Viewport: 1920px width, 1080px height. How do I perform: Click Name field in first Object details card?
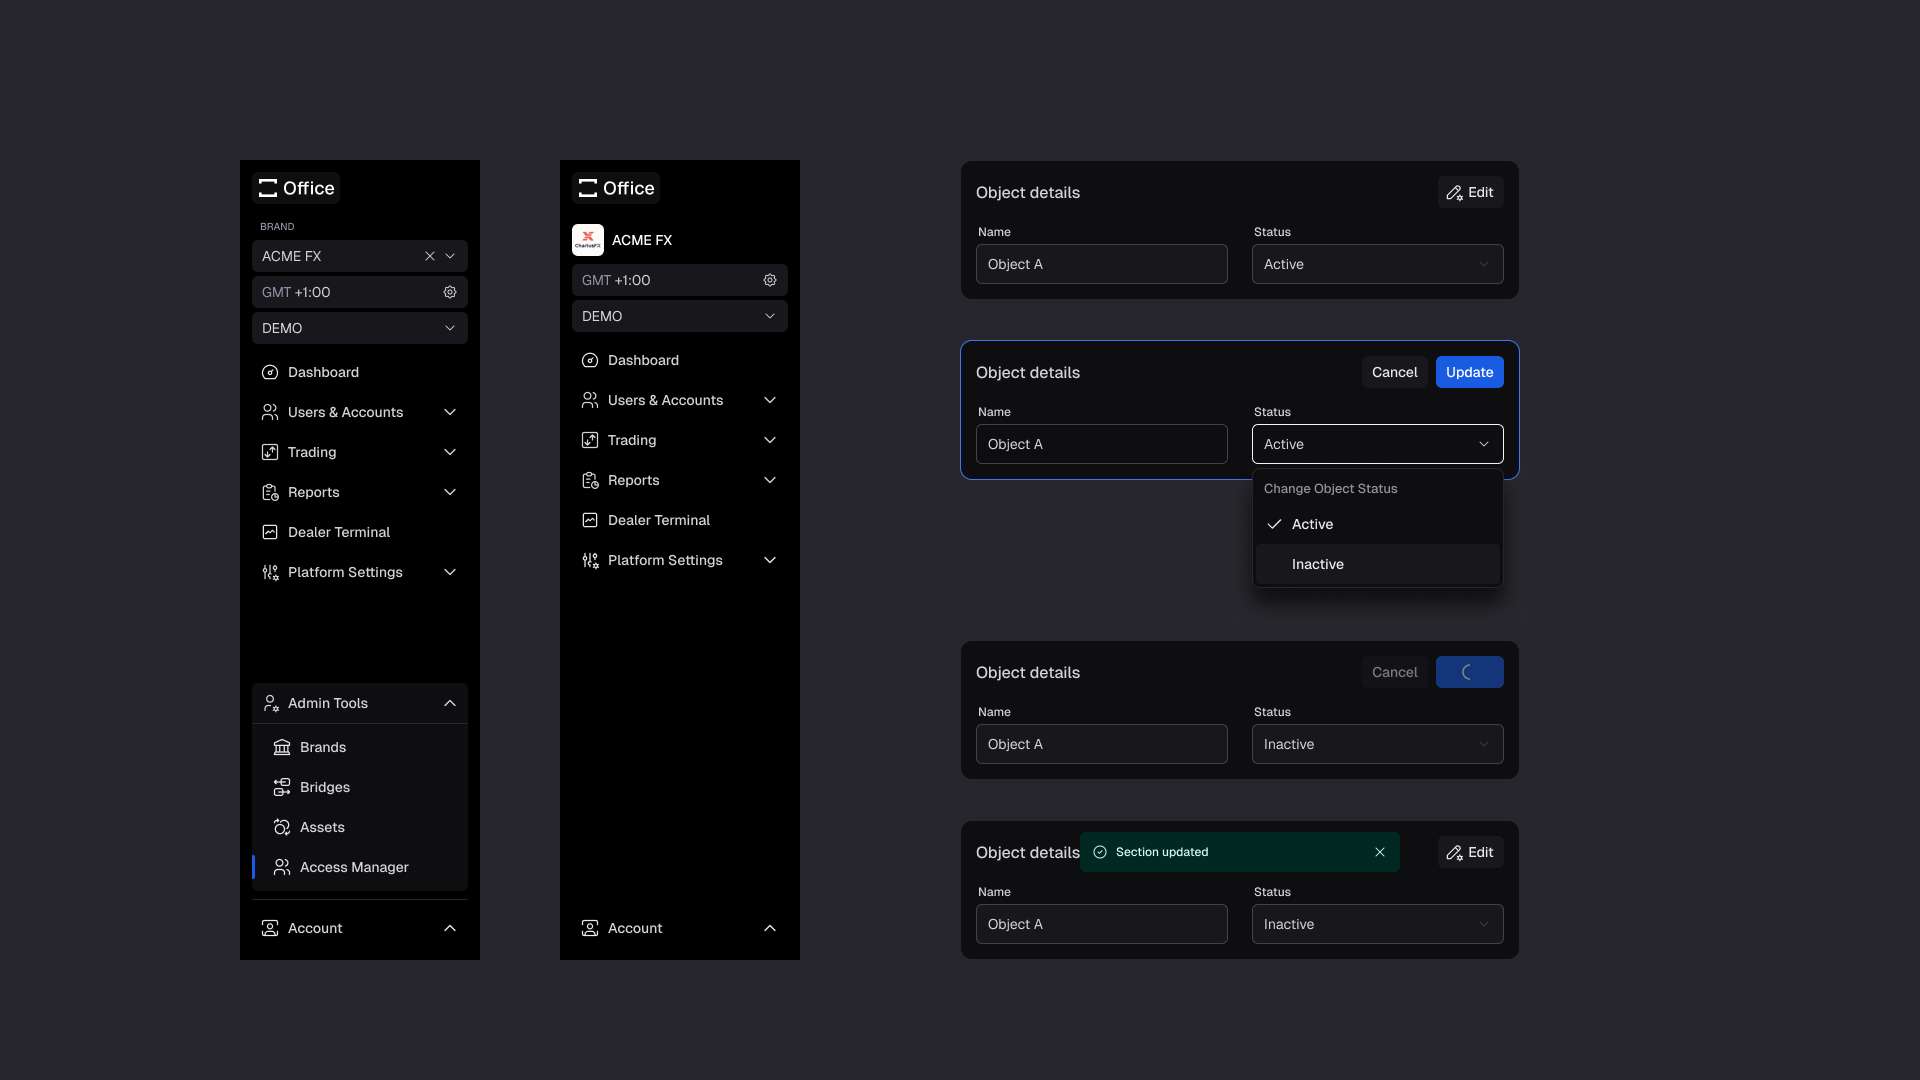pyautogui.click(x=1102, y=264)
